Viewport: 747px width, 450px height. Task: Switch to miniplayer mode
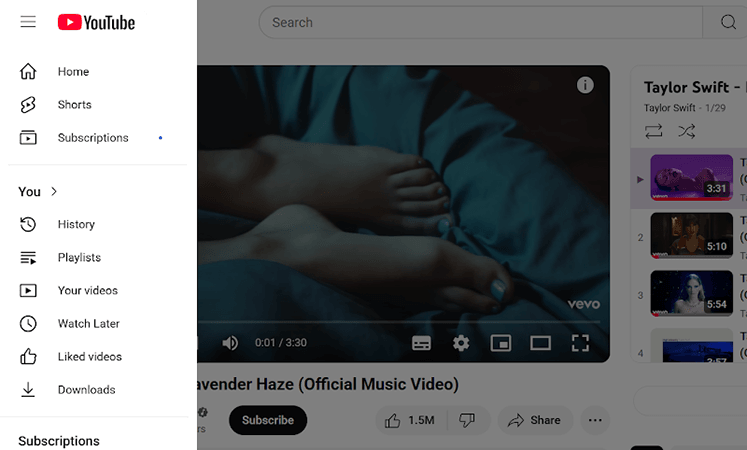pyautogui.click(x=501, y=343)
